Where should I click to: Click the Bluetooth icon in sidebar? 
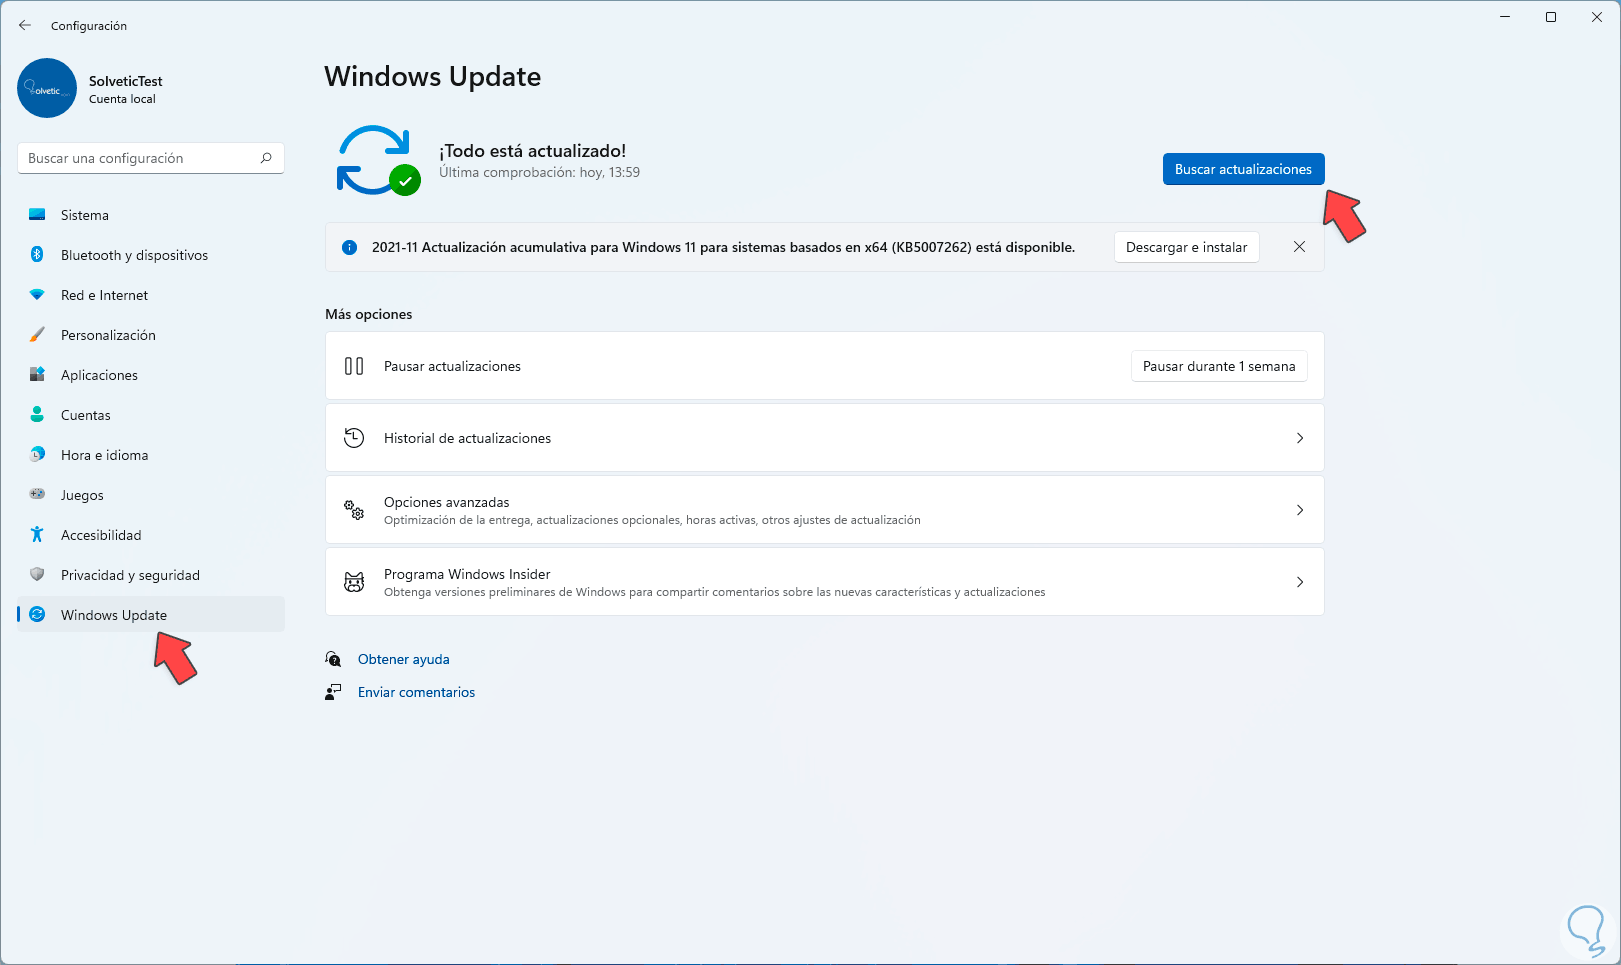pos(37,255)
